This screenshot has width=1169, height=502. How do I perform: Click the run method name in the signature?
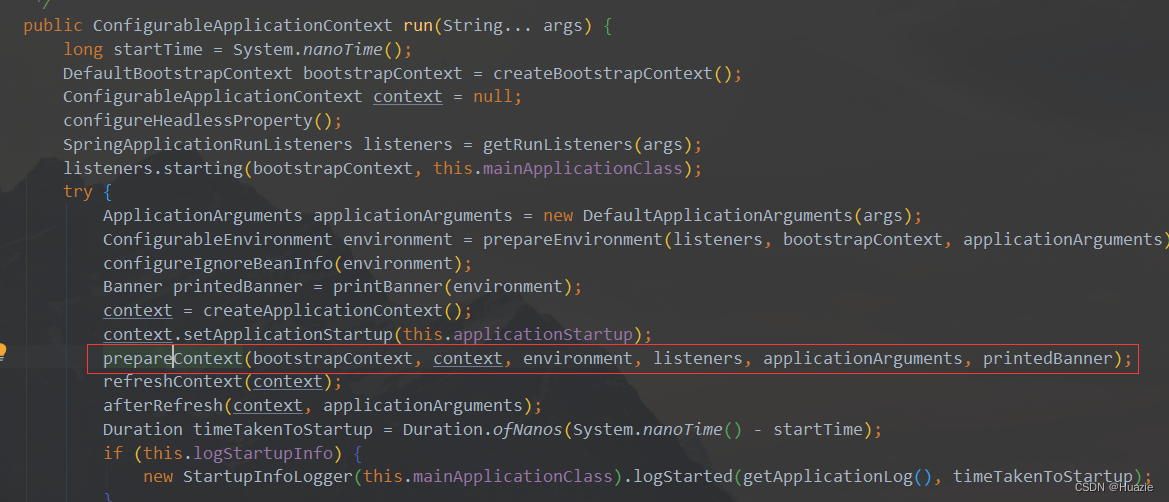pyautogui.click(x=418, y=26)
